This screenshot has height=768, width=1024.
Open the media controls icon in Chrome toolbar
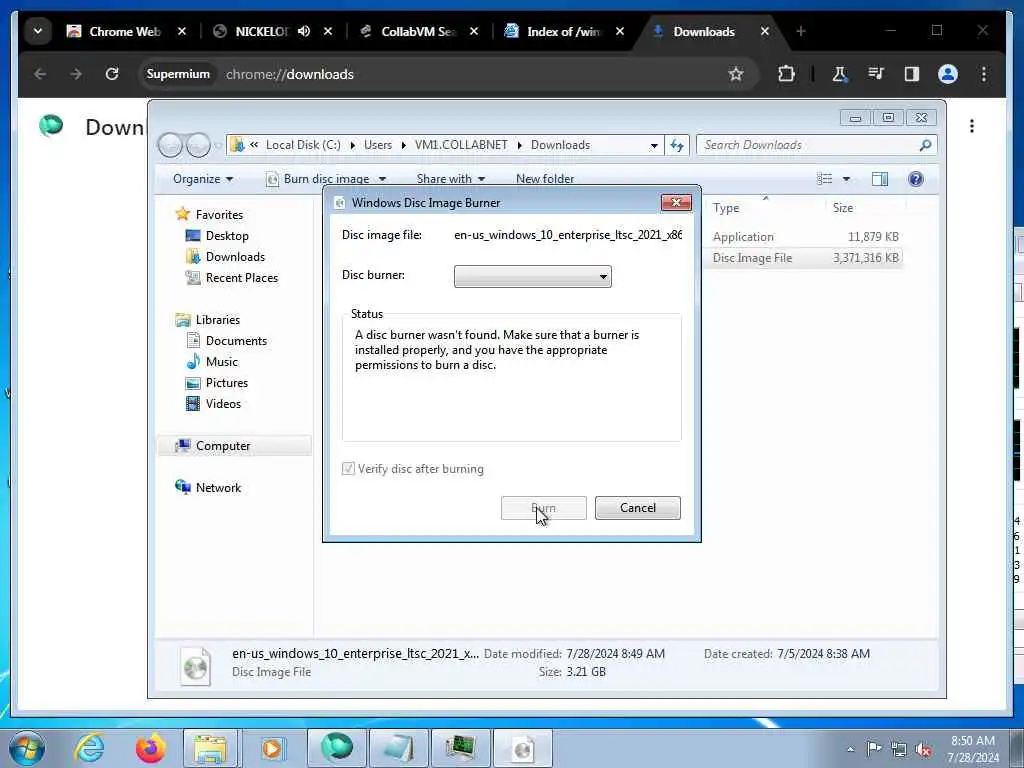click(x=876, y=74)
